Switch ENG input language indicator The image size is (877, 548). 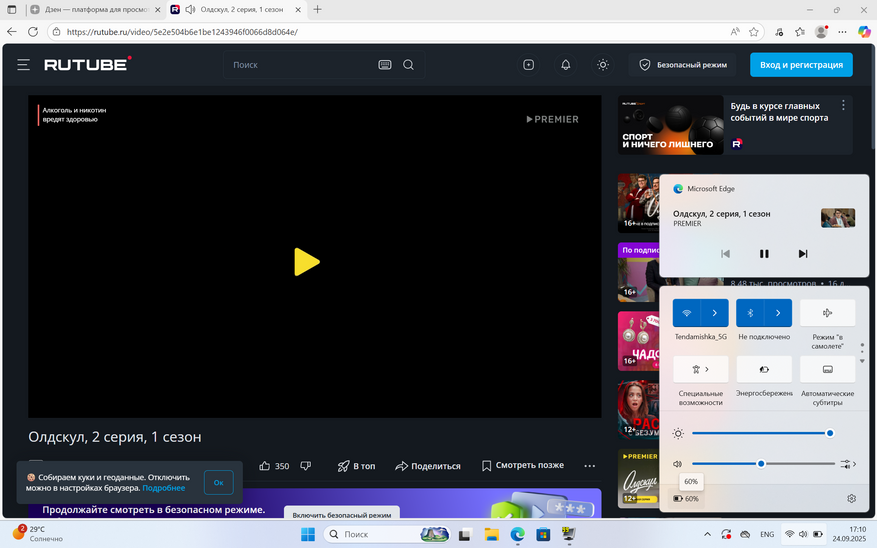(767, 534)
